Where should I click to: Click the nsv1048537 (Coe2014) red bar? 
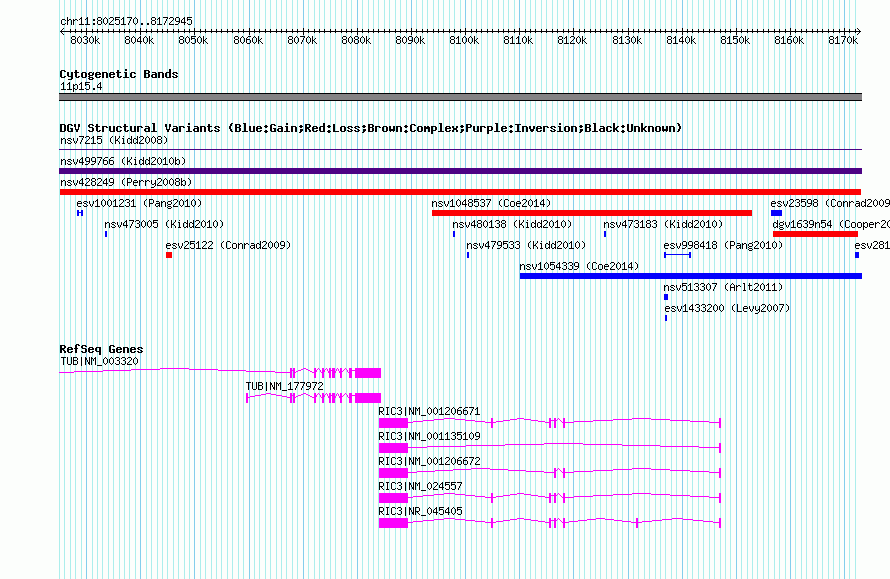tap(591, 213)
